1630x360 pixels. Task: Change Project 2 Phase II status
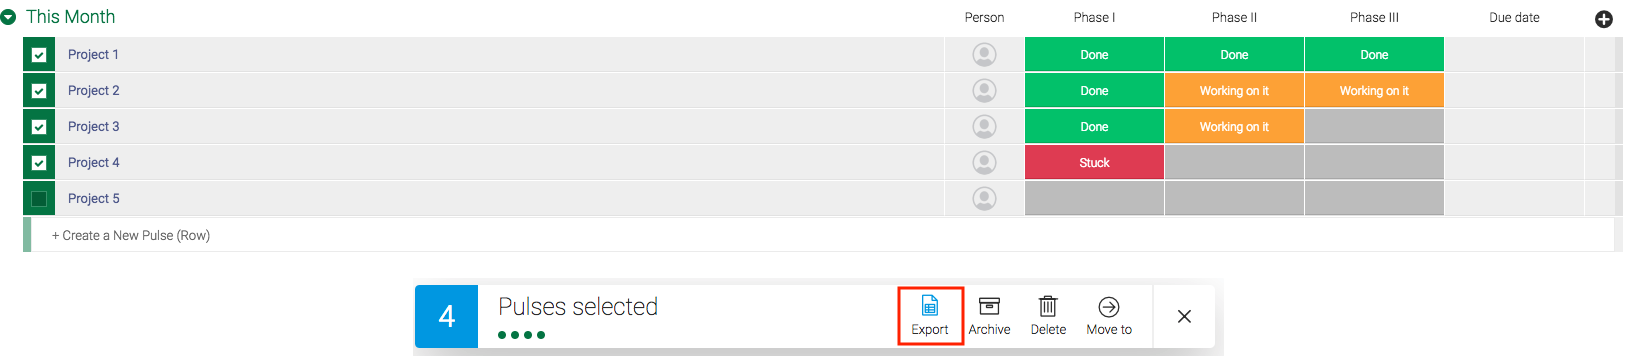(1234, 90)
